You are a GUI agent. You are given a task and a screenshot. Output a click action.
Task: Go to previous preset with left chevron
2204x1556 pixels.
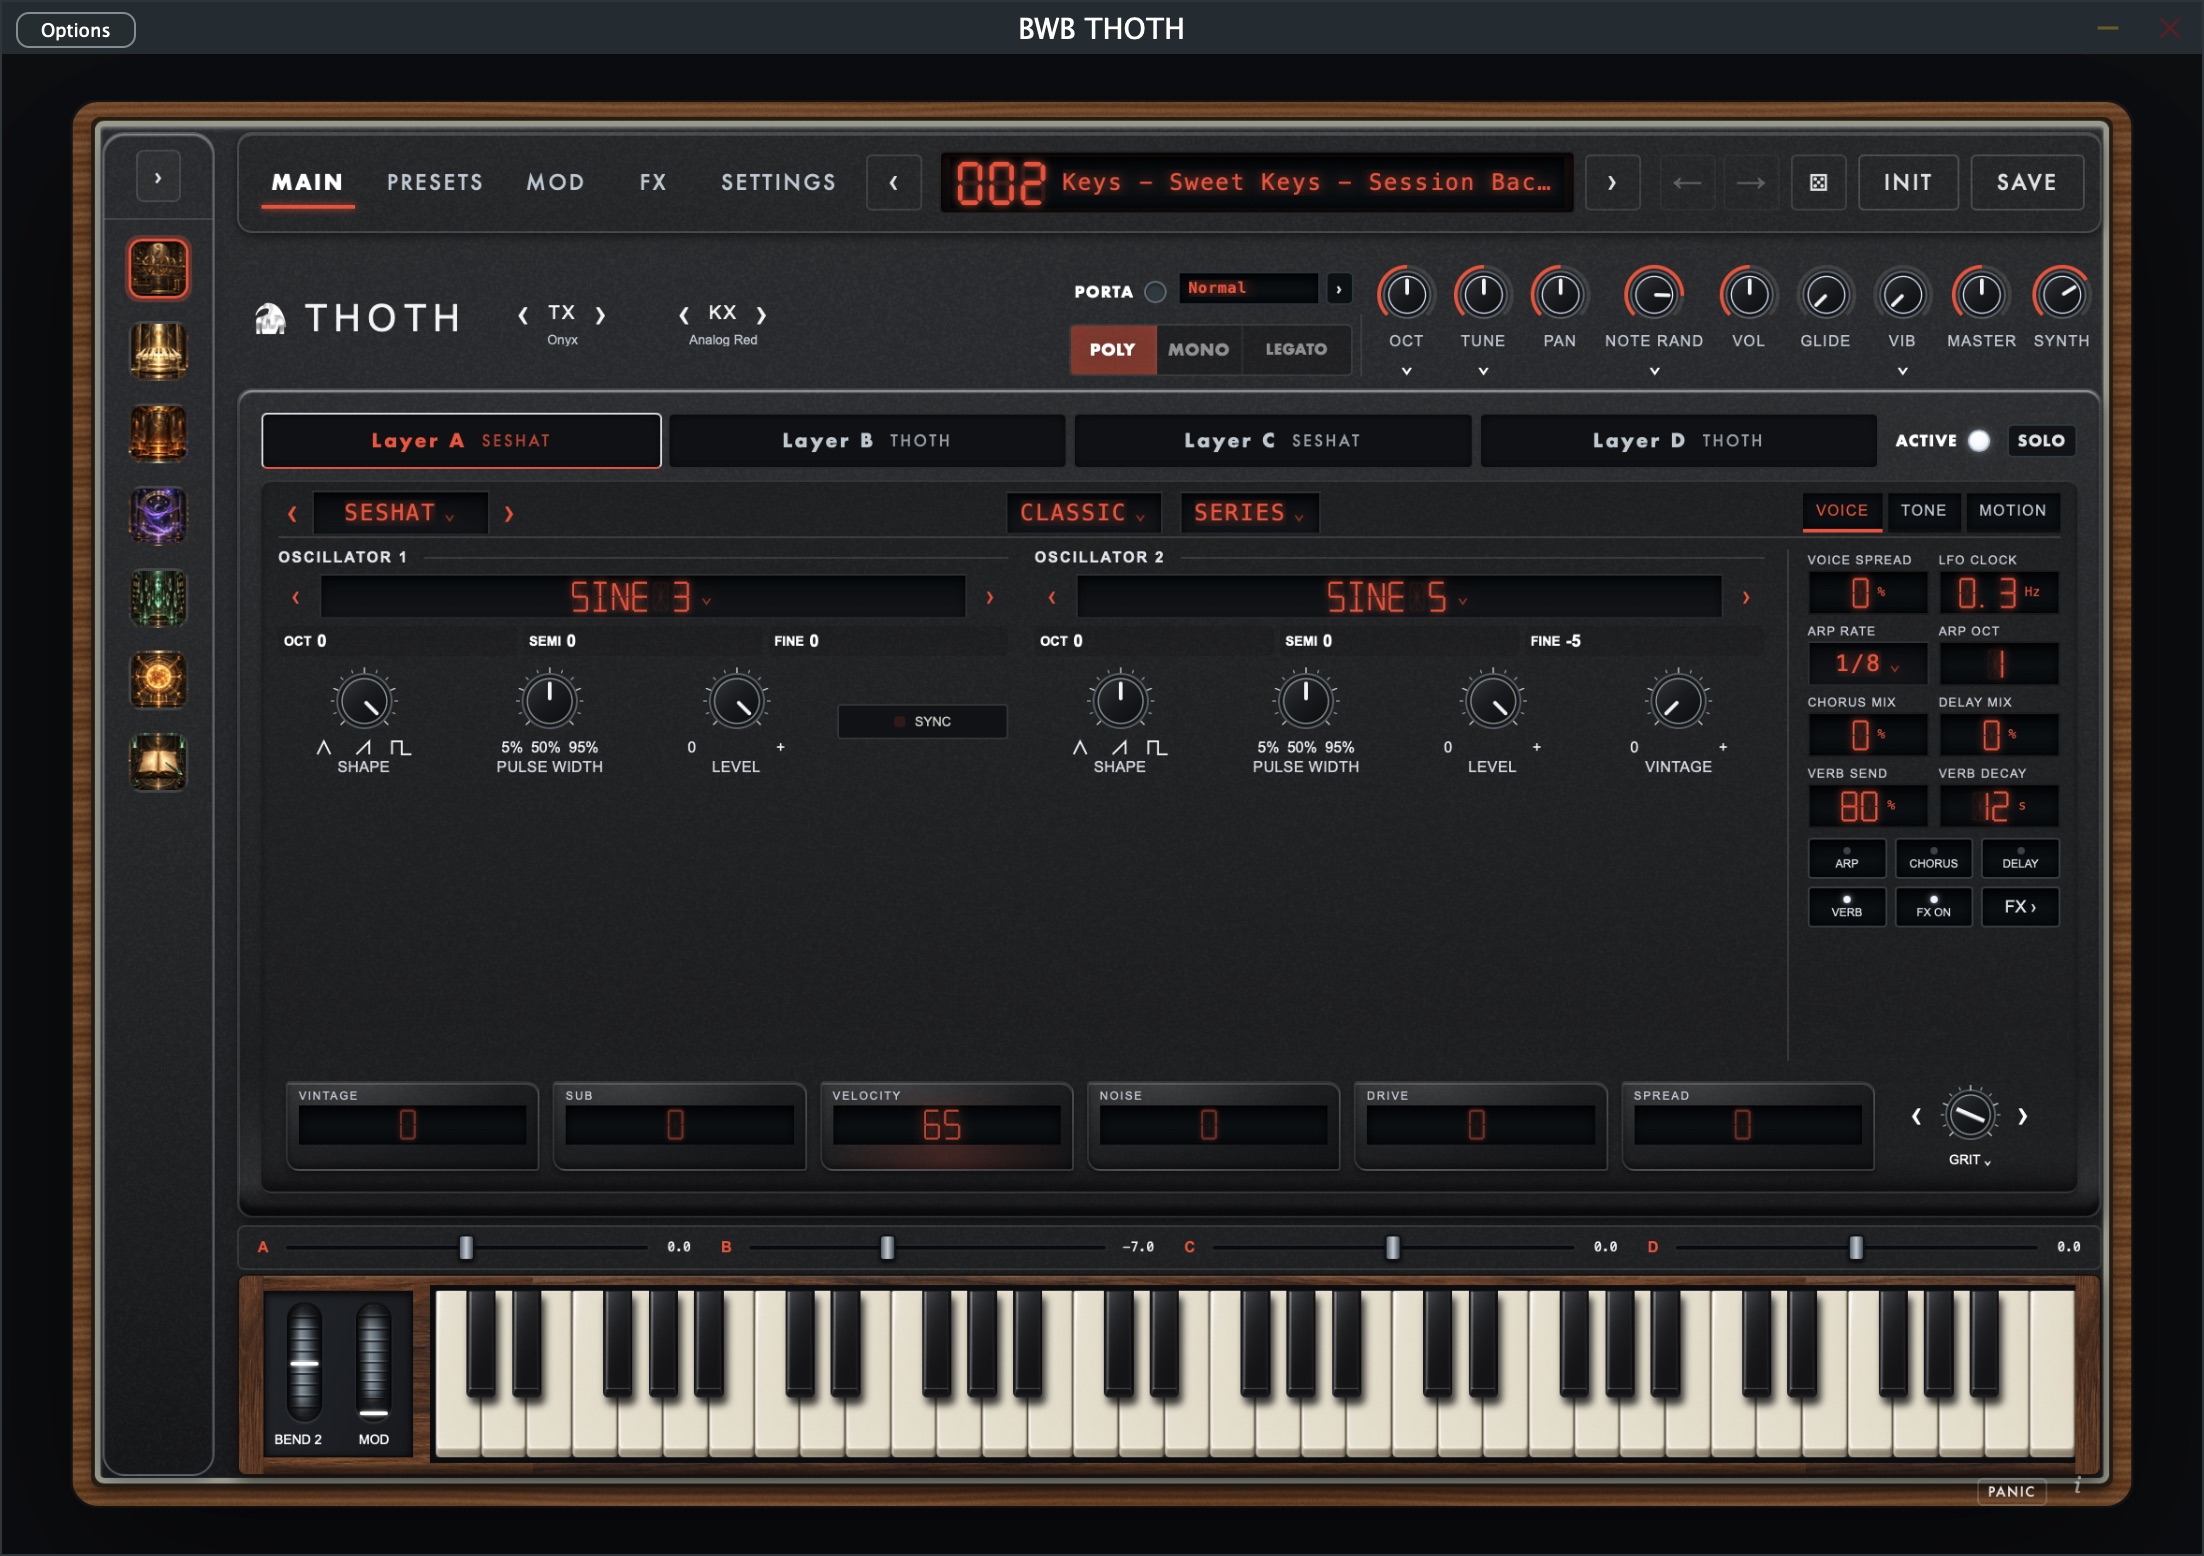894,183
